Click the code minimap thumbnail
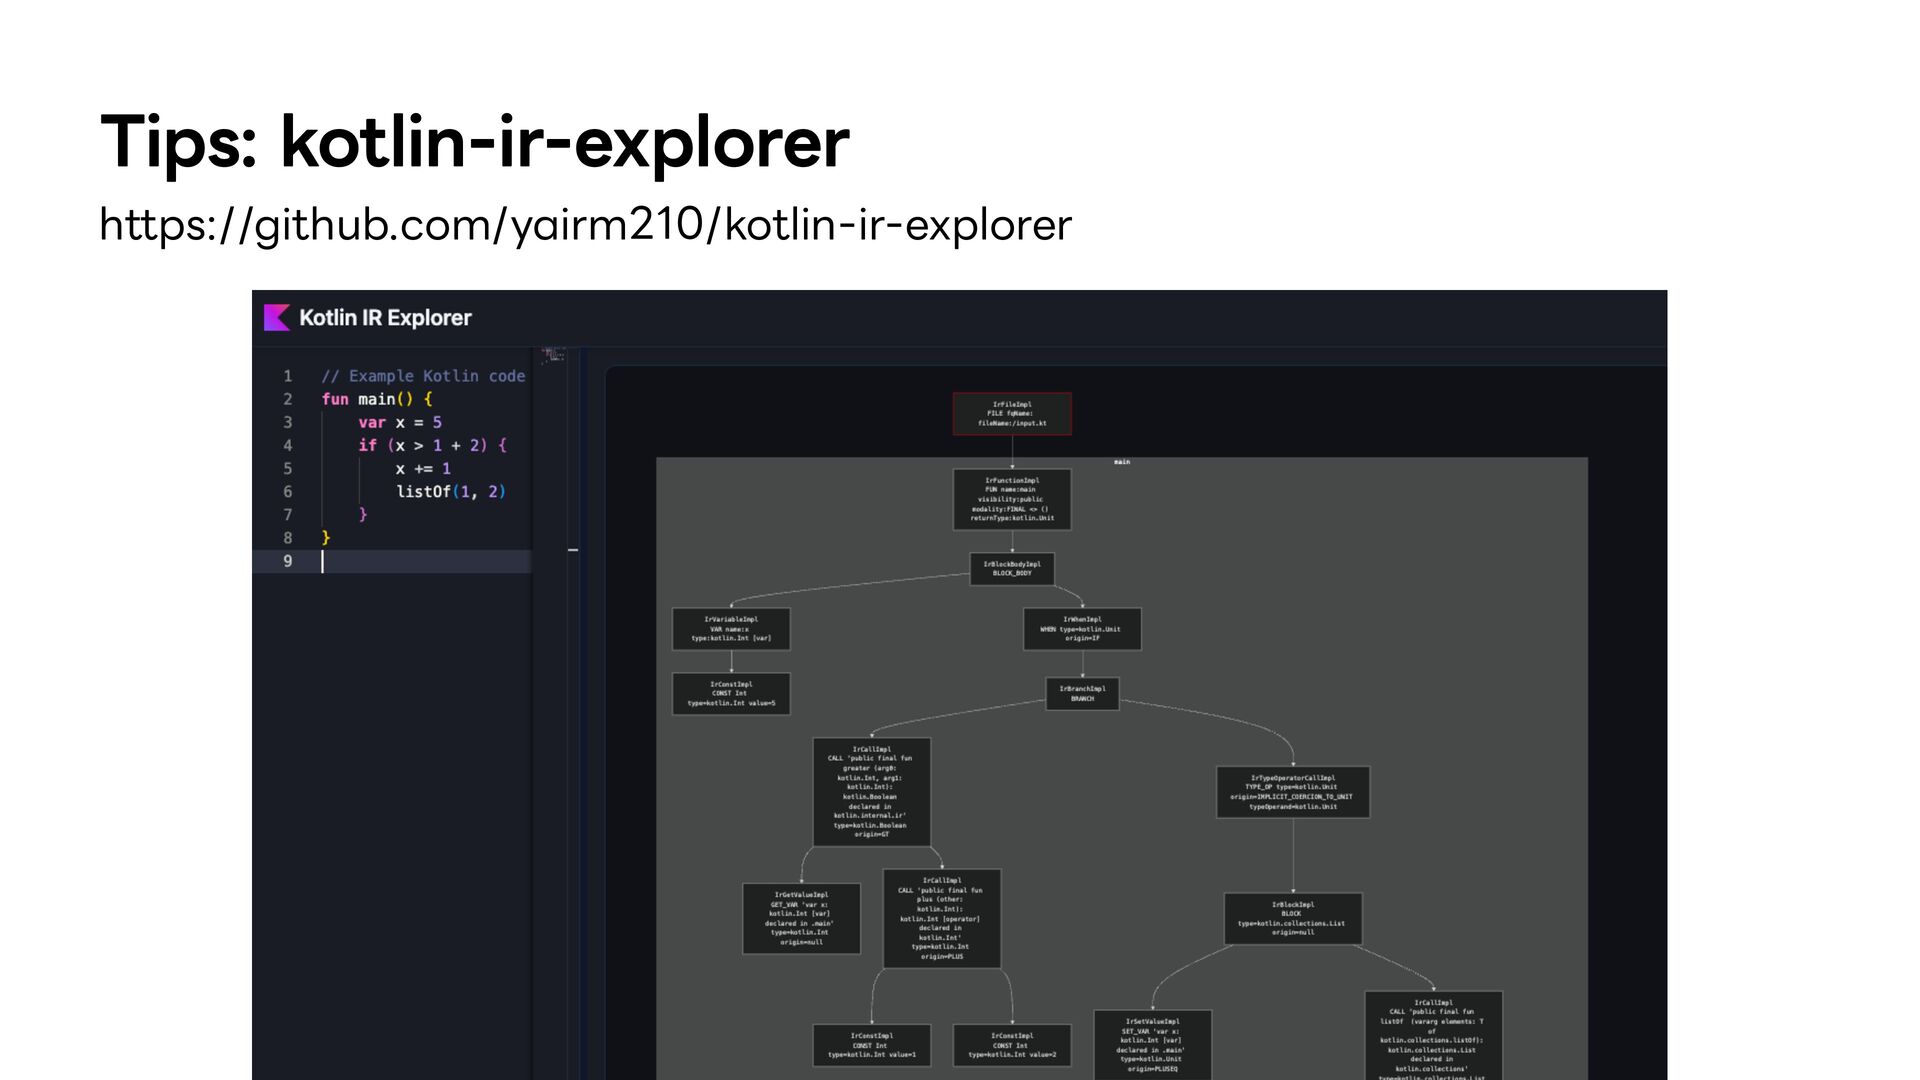This screenshot has height=1080, width=1920. coord(553,354)
